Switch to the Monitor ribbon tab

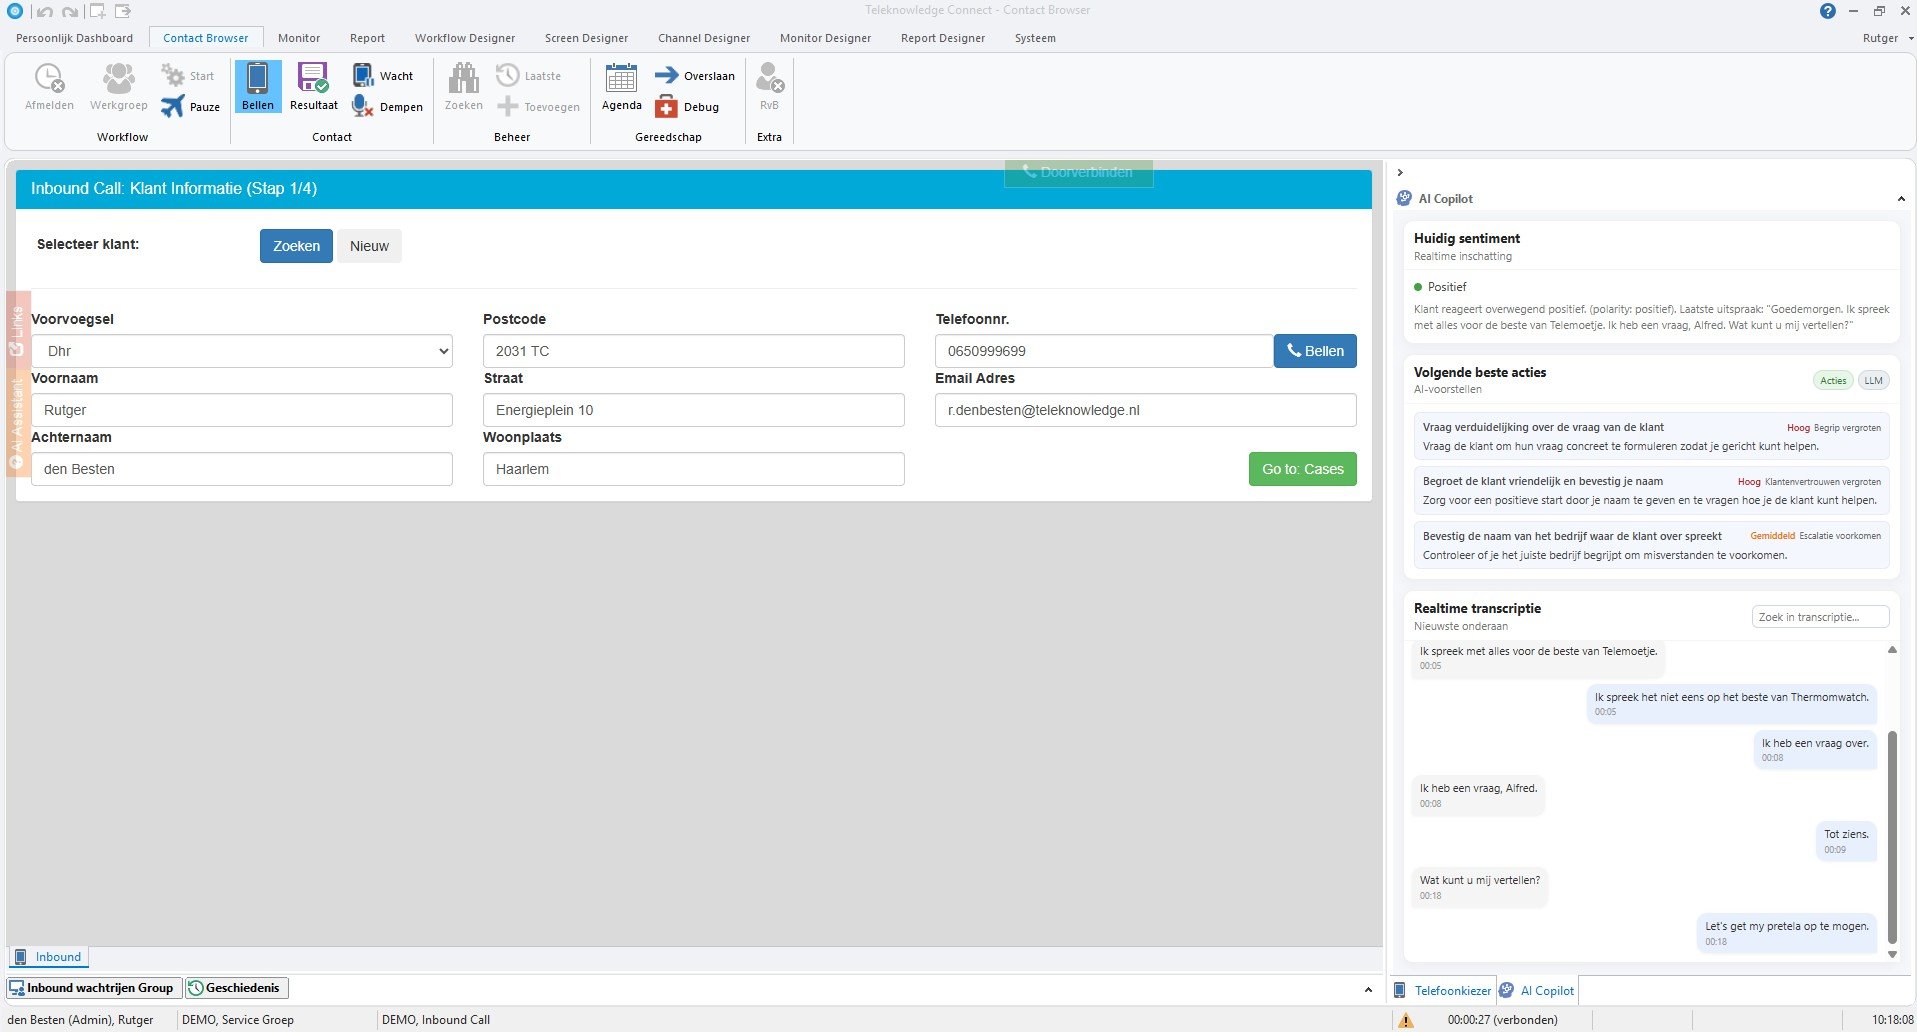pyautogui.click(x=299, y=38)
